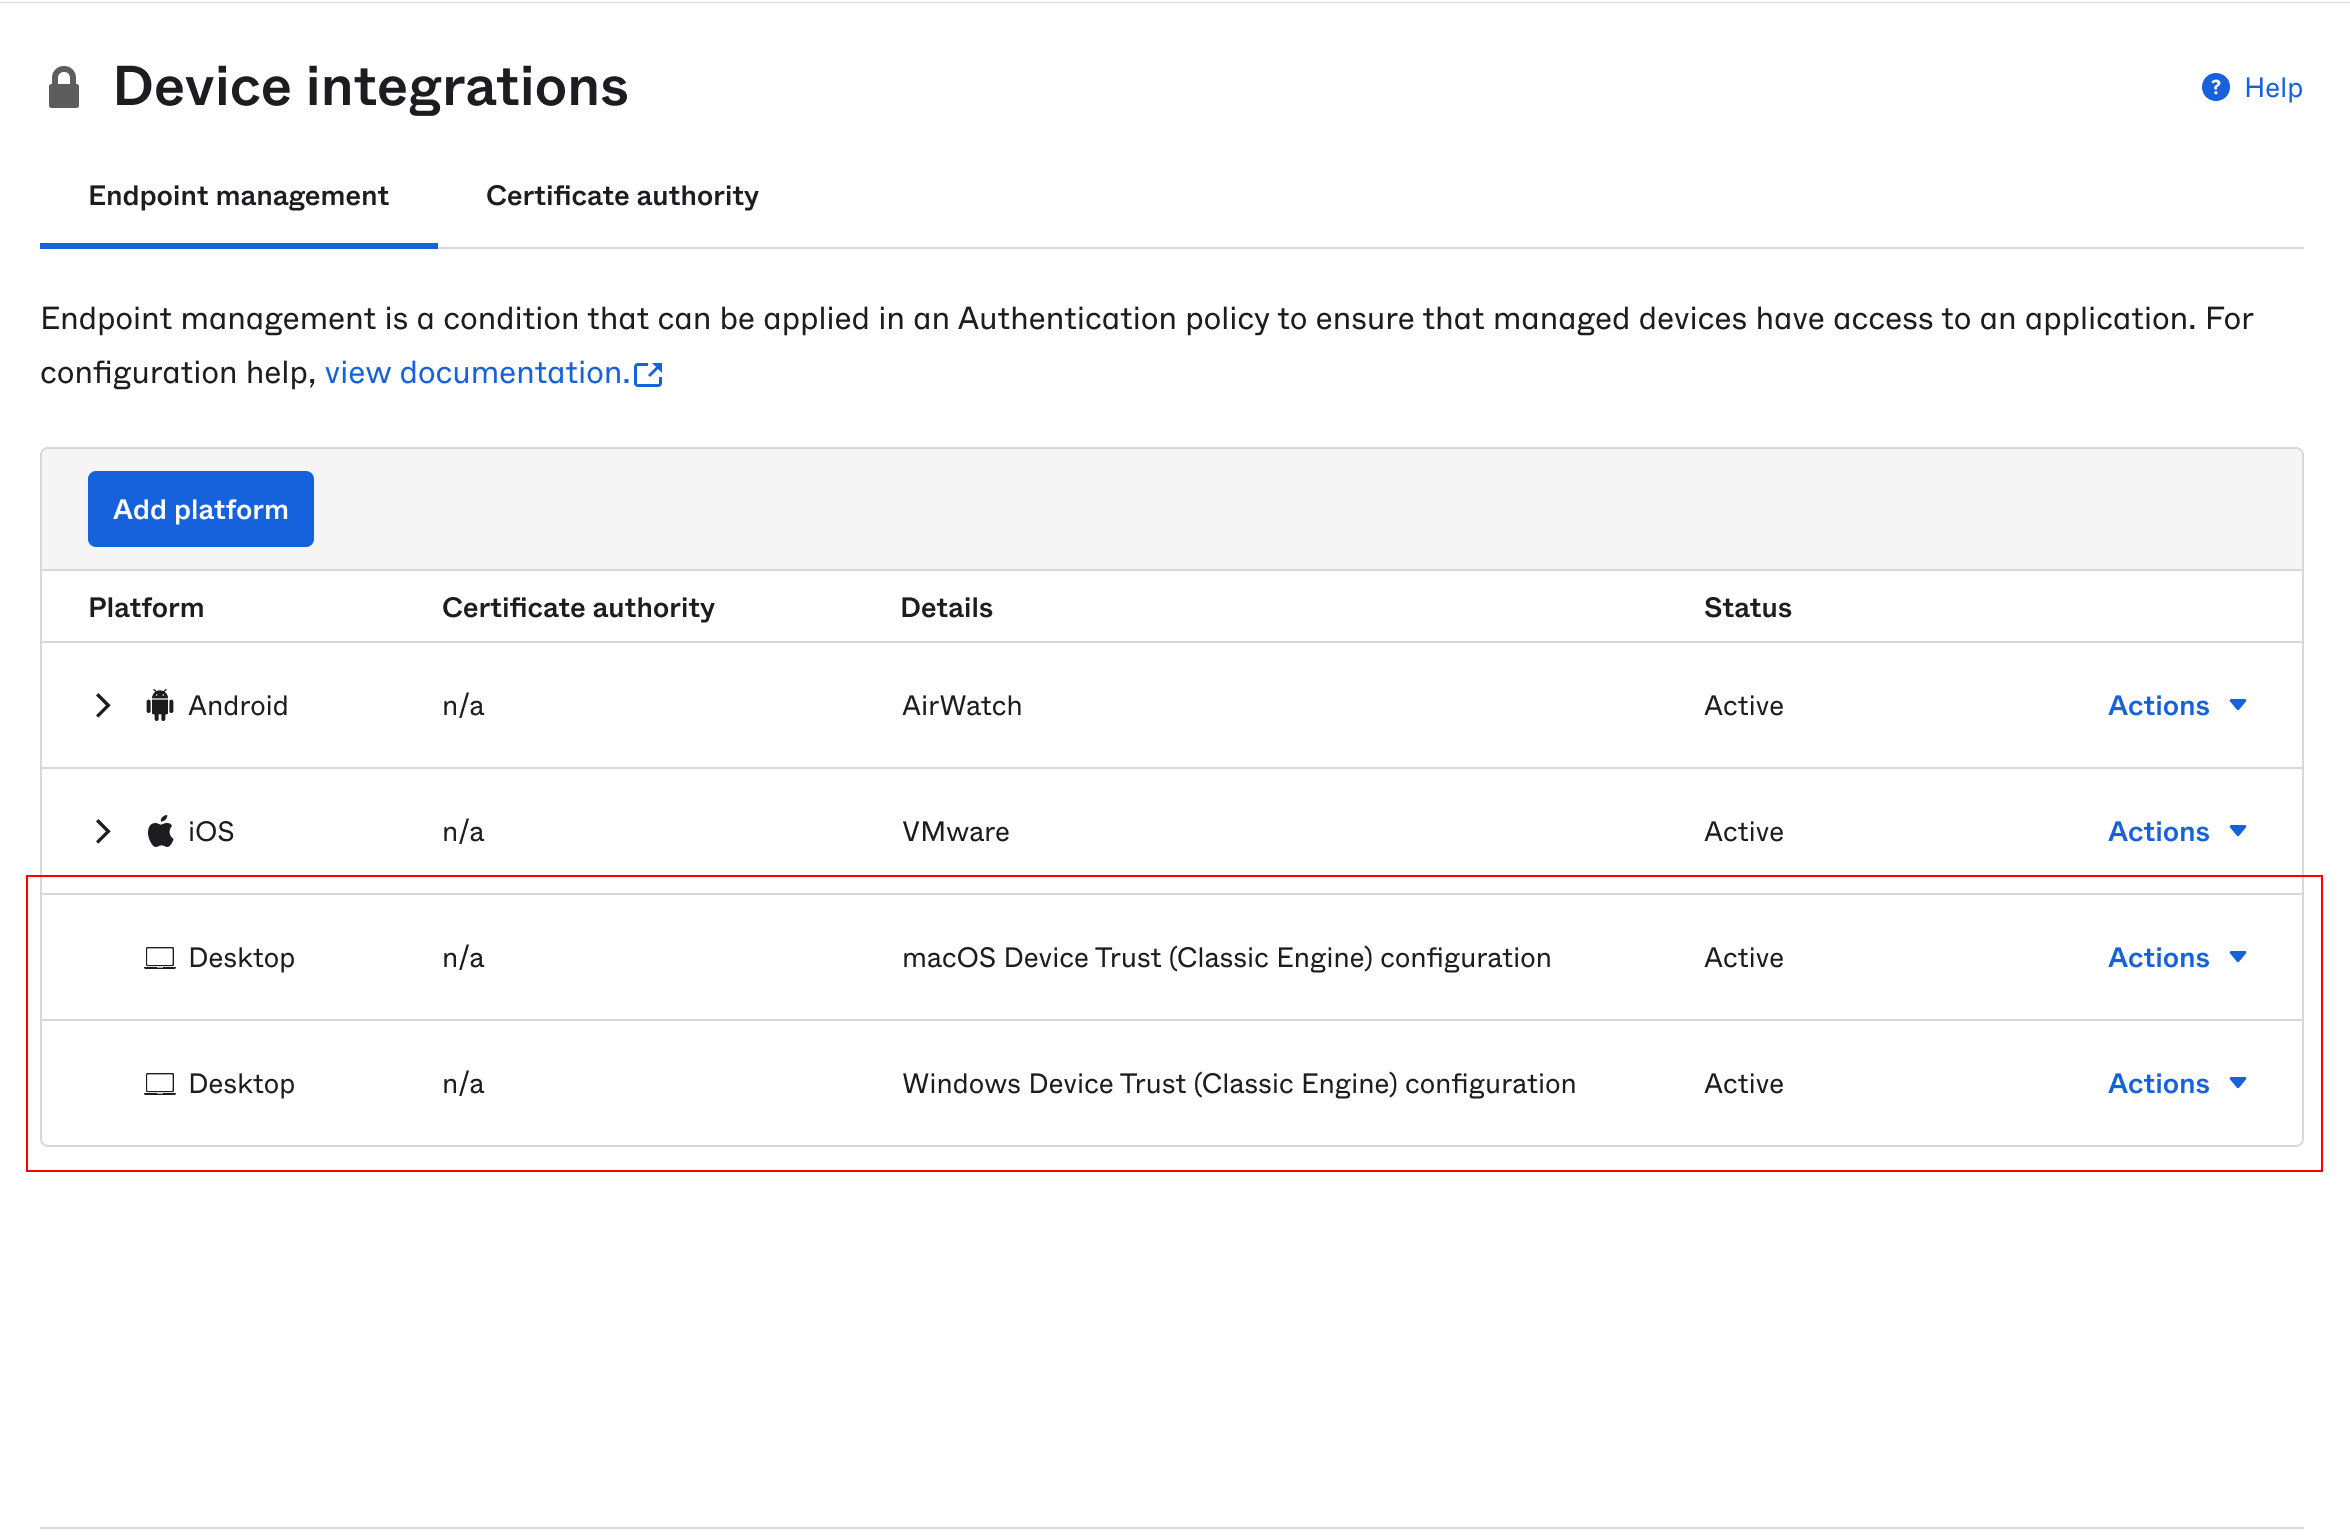Click the external link icon after documentation
Image resolution: width=2350 pixels, height=1535 pixels.
[x=648, y=374]
